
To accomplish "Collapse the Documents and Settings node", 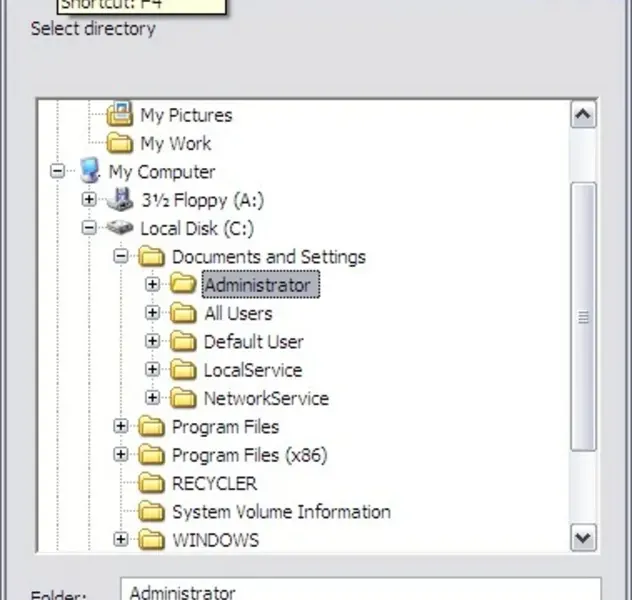I will coord(121,257).
